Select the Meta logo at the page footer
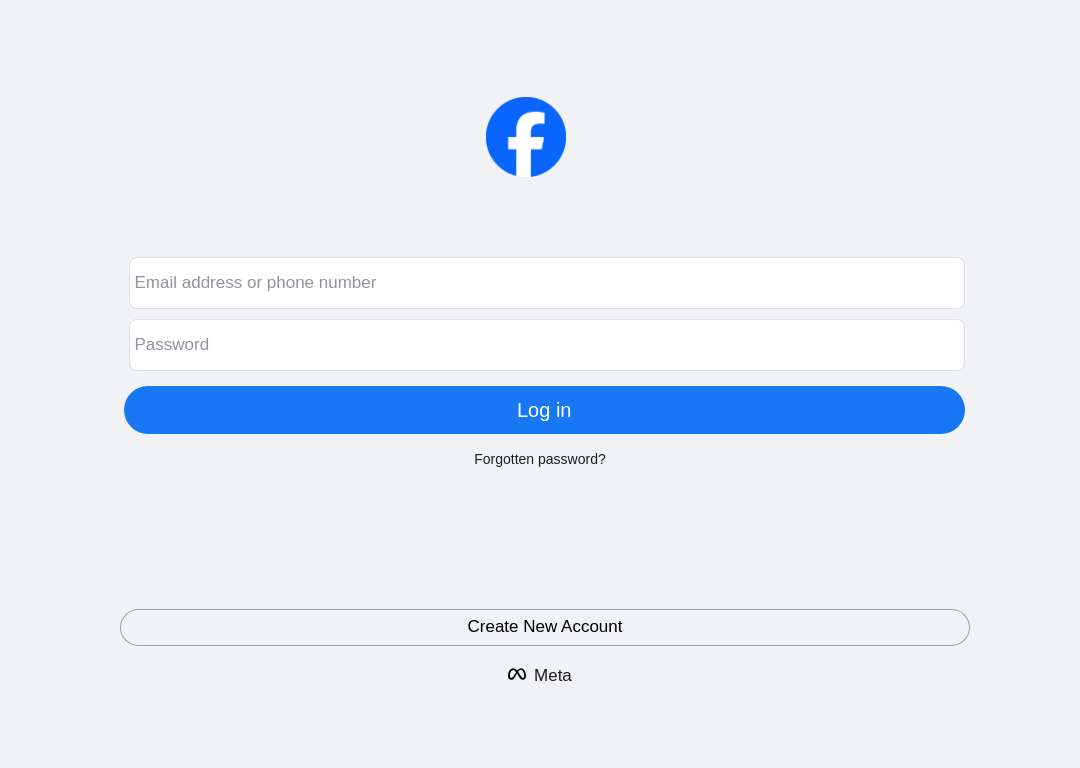The height and width of the screenshot is (768, 1080). coord(539,675)
